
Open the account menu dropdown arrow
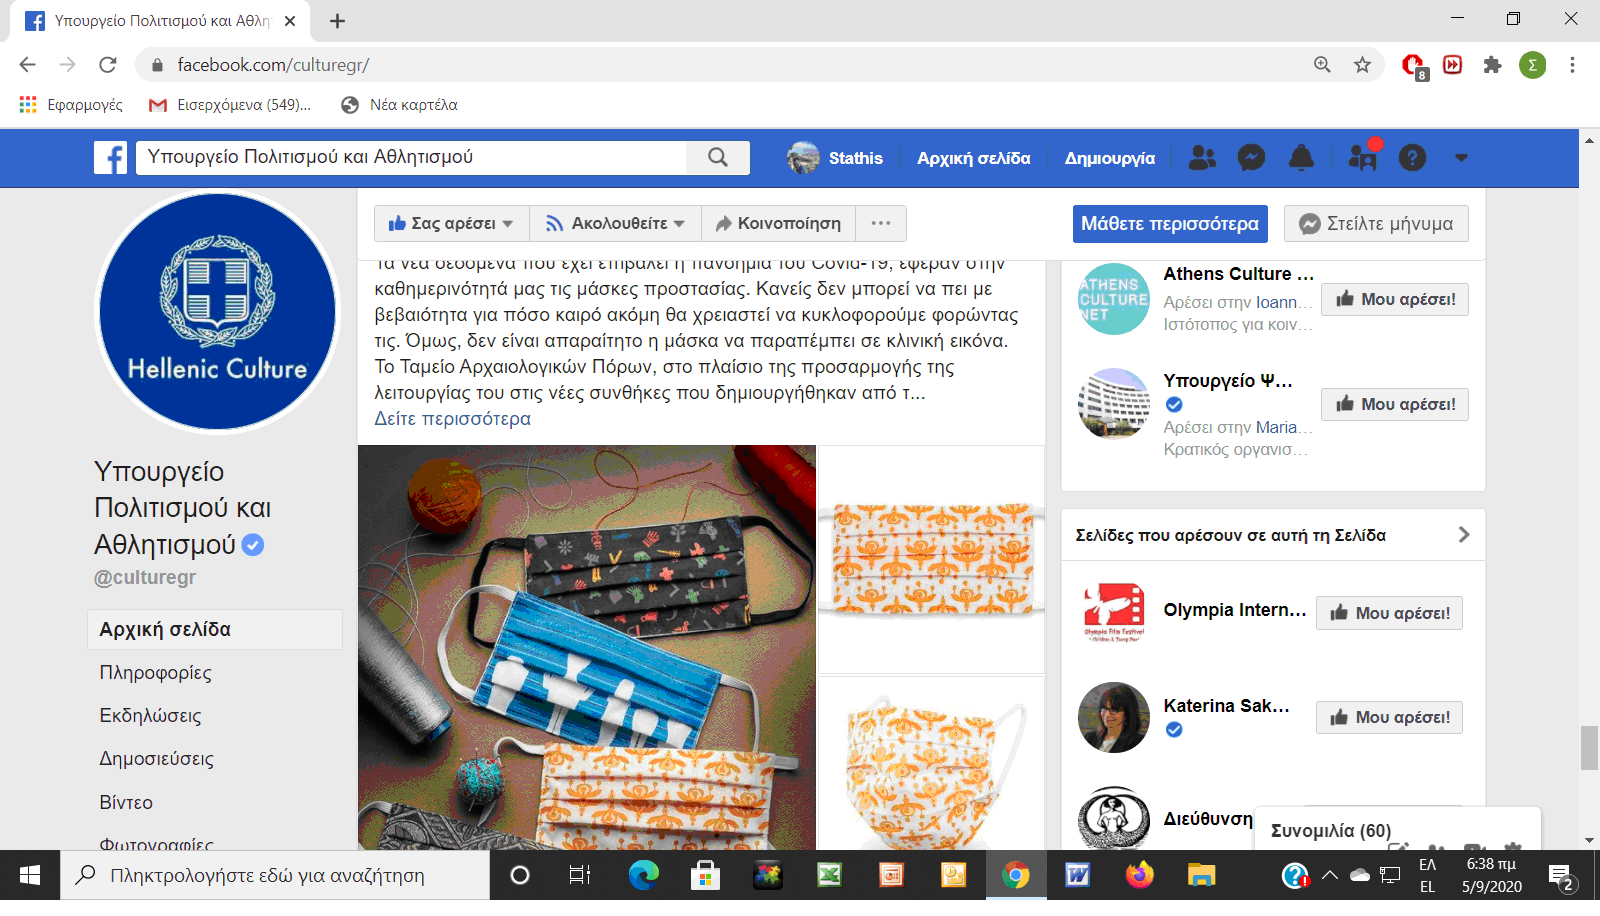[1461, 158]
